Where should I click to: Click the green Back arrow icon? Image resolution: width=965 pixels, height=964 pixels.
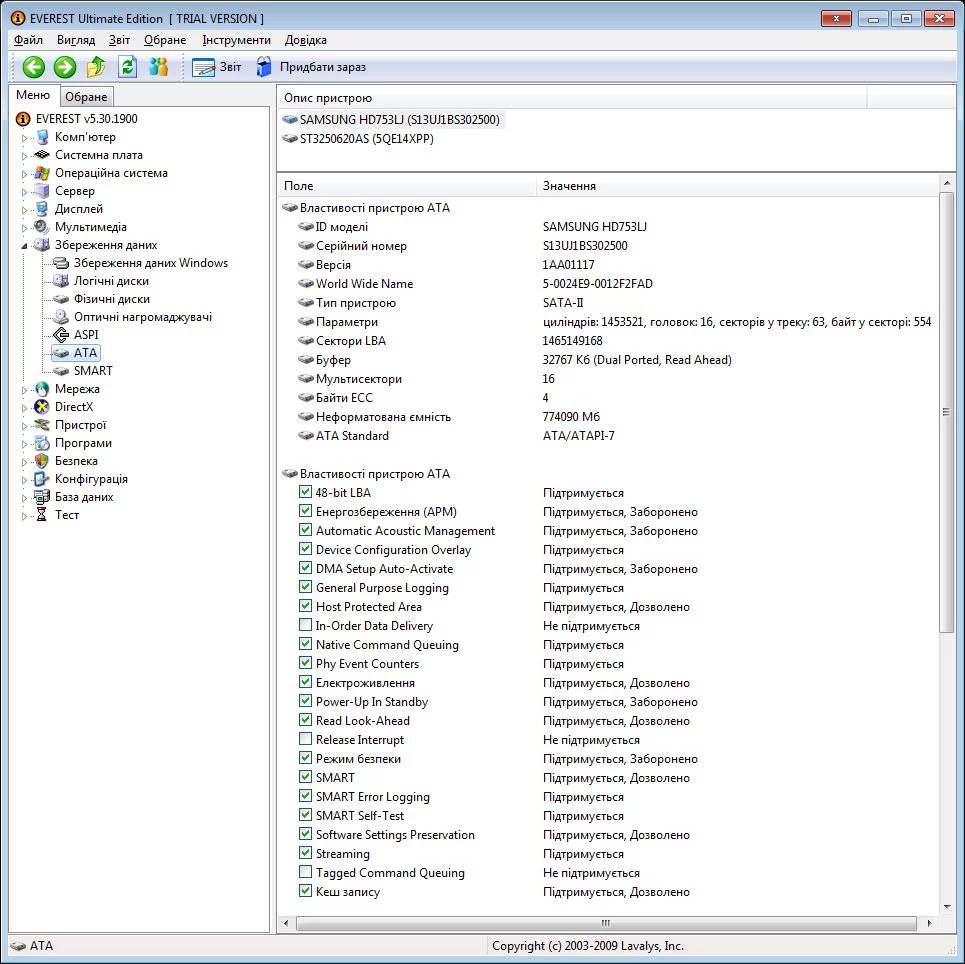tap(34, 67)
